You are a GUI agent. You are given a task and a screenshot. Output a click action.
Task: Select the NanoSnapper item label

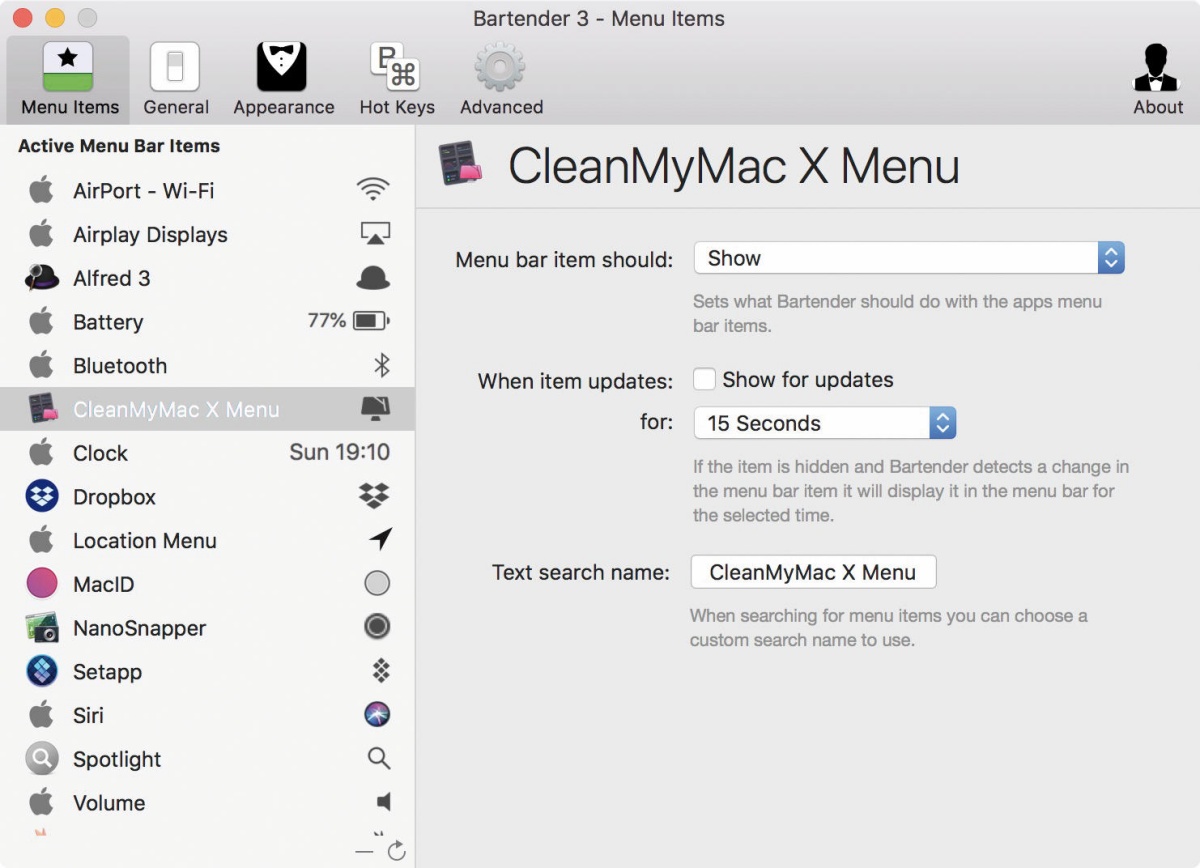coord(139,628)
